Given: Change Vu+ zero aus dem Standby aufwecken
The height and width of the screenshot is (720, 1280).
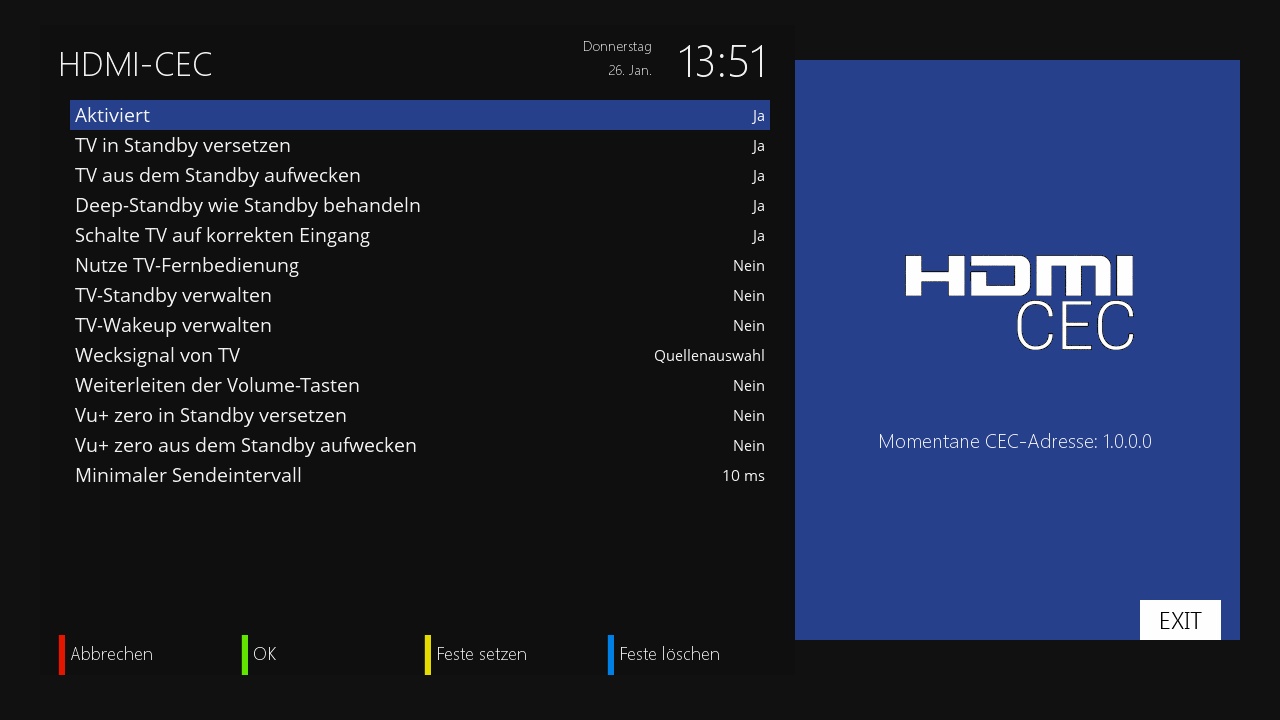Looking at the screenshot, I should point(748,446).
